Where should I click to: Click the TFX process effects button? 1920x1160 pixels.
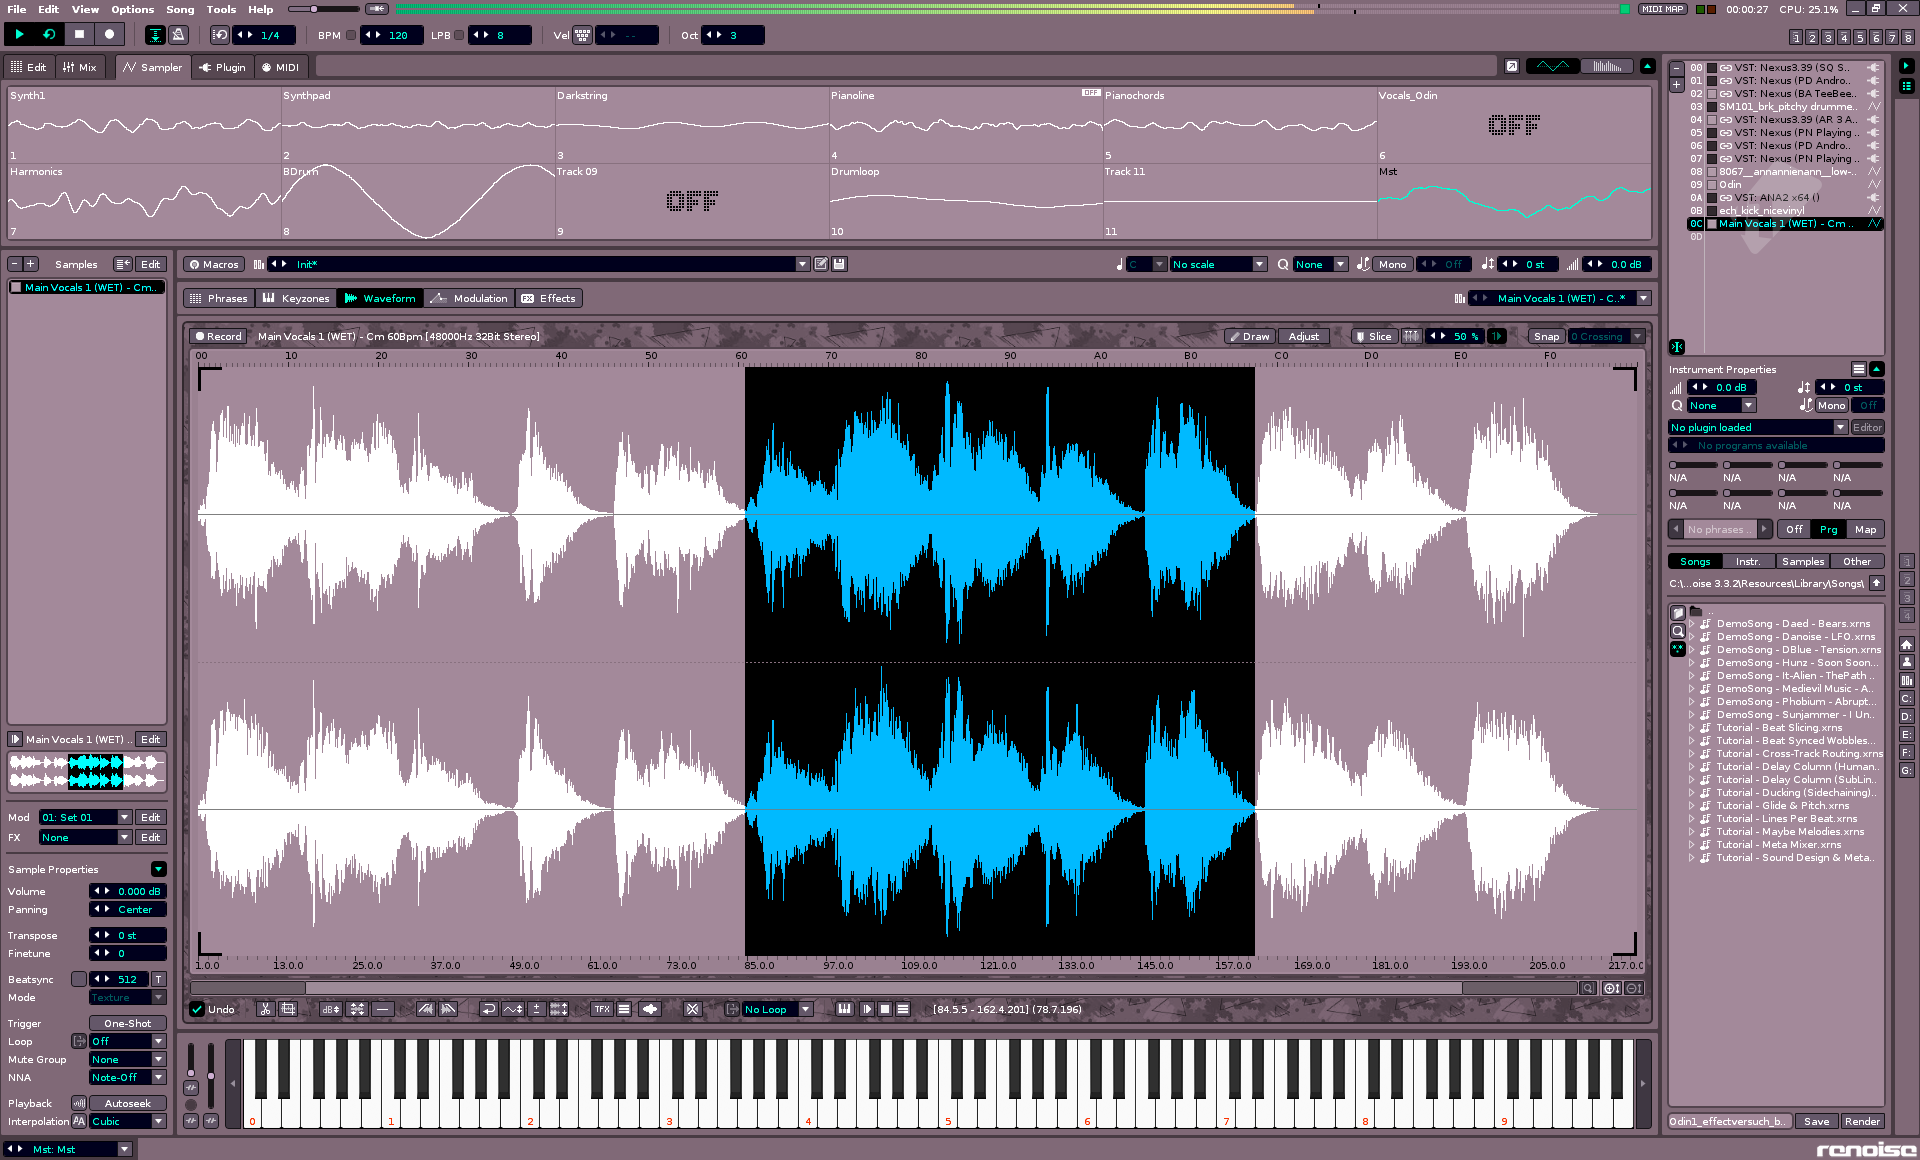click(x=601, y=1009)
